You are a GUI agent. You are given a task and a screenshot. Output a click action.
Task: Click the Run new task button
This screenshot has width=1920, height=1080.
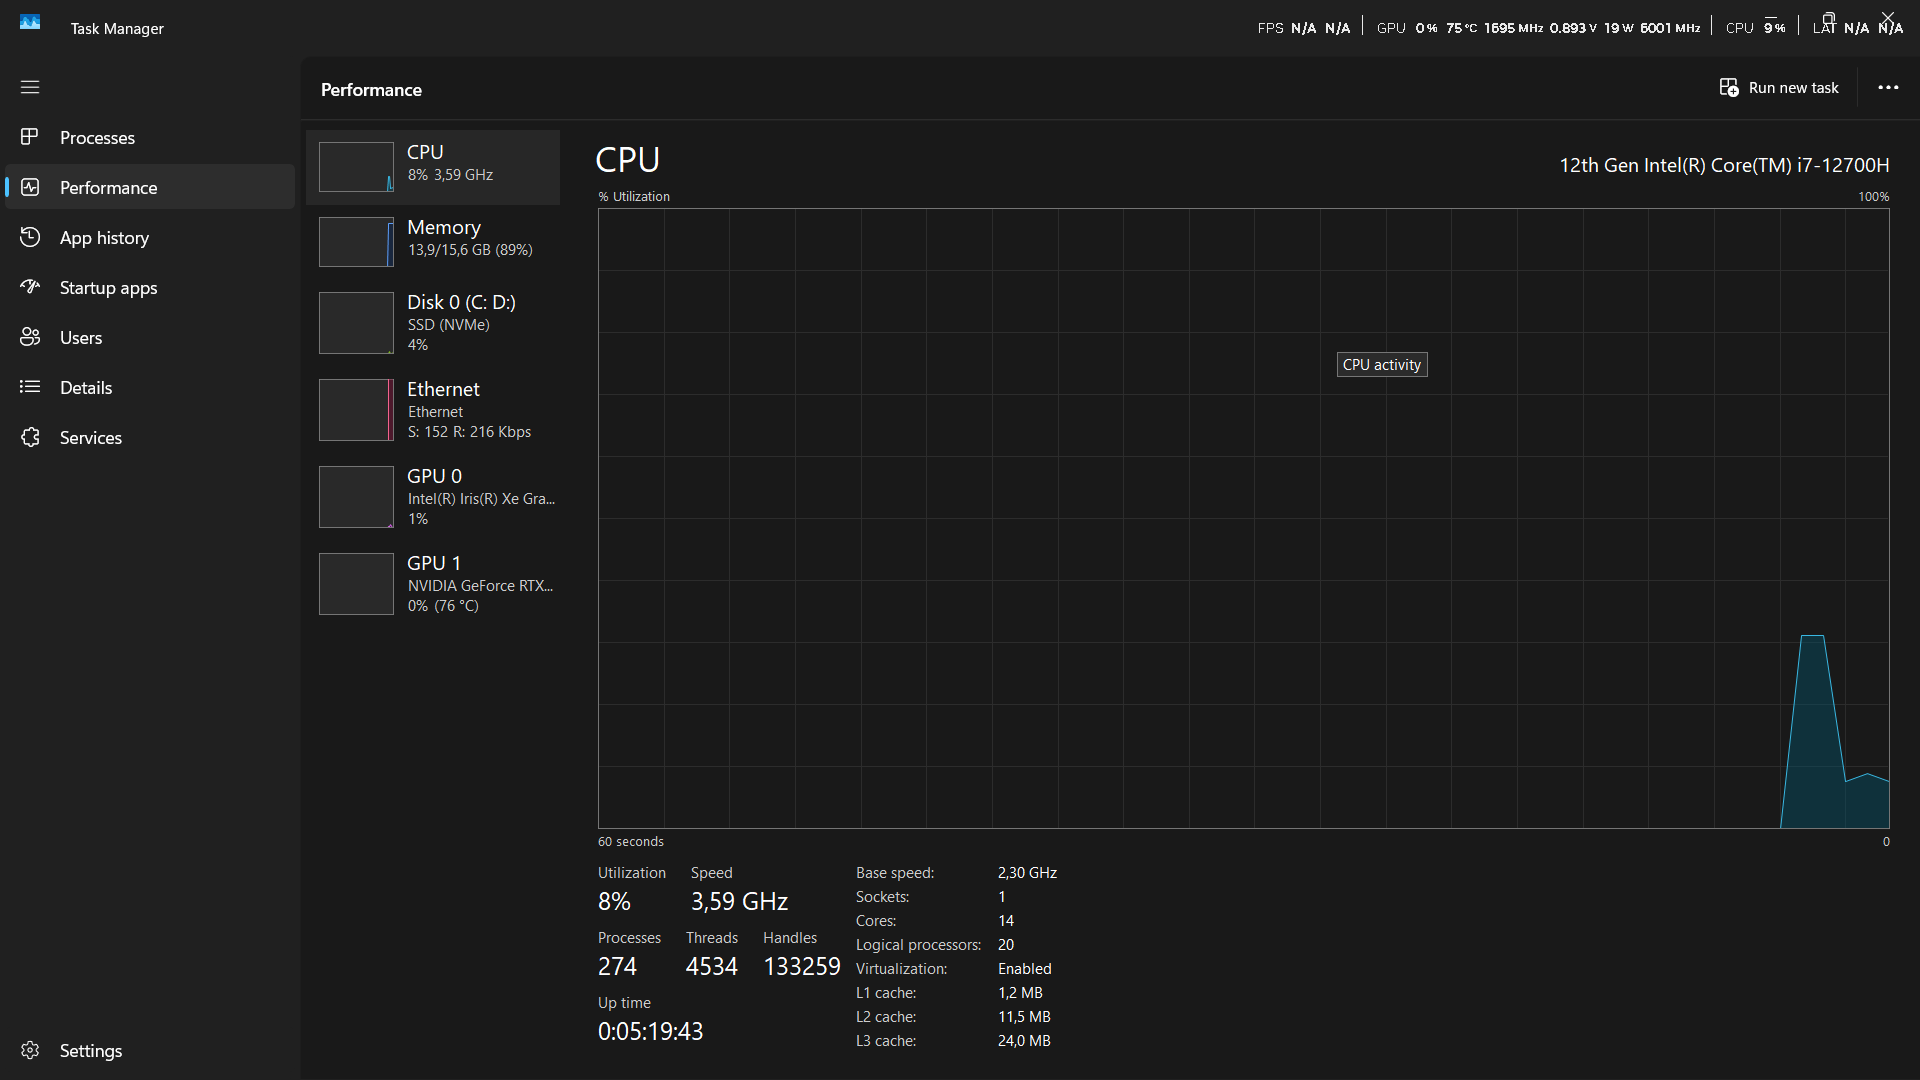[x=1779, y=88]
